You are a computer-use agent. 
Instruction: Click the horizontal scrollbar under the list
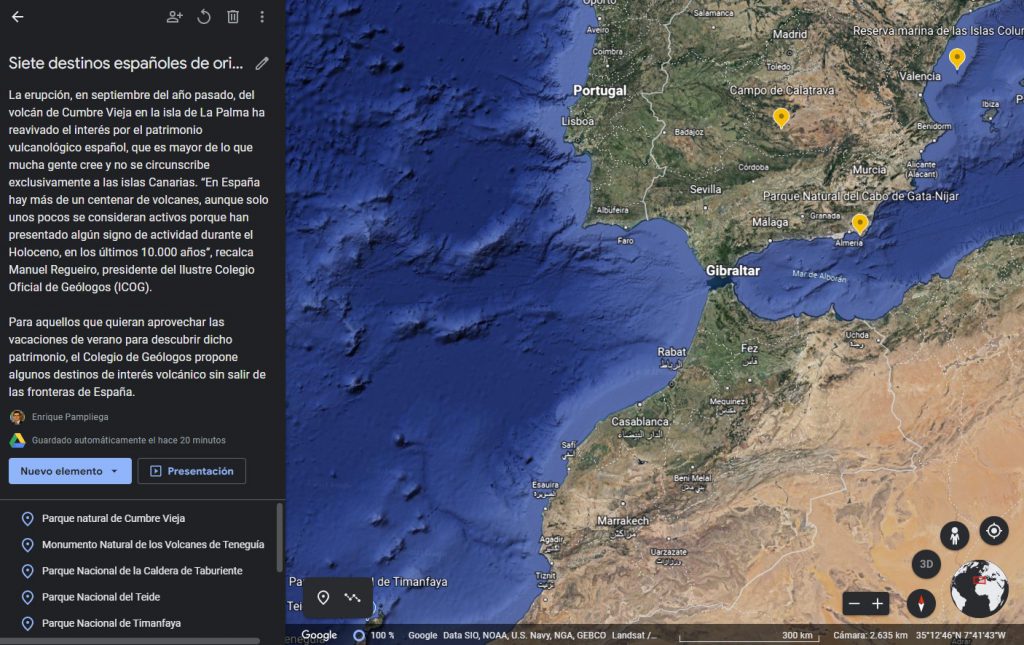(x=130, y=641)
